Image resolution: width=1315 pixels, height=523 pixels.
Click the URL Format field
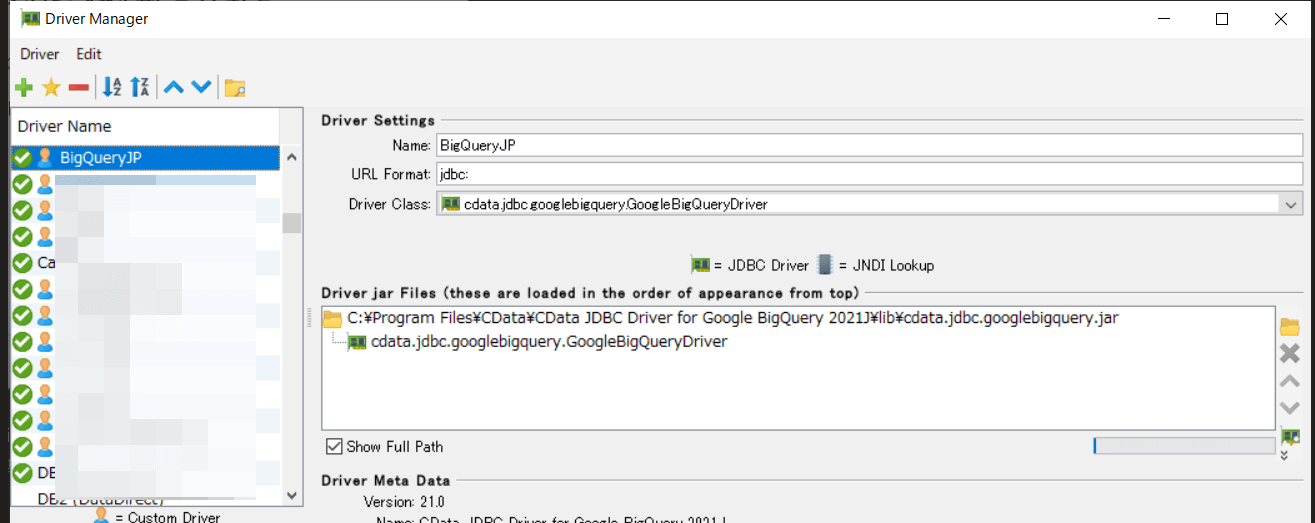click(x=869, y=174)
